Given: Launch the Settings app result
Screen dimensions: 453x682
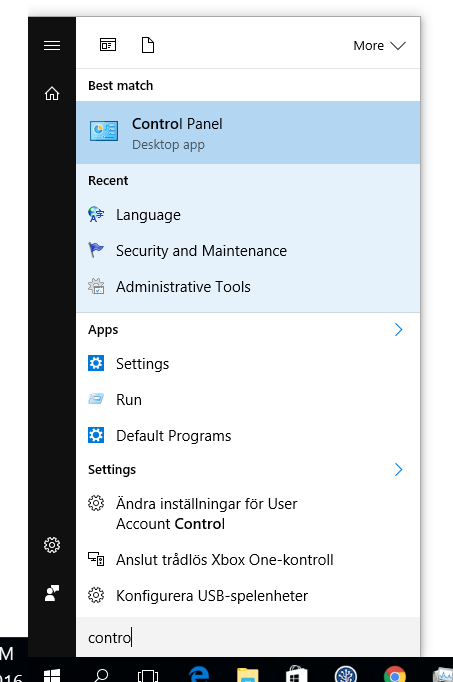Looking at the screenshot, I should click(x=248, y=364).
